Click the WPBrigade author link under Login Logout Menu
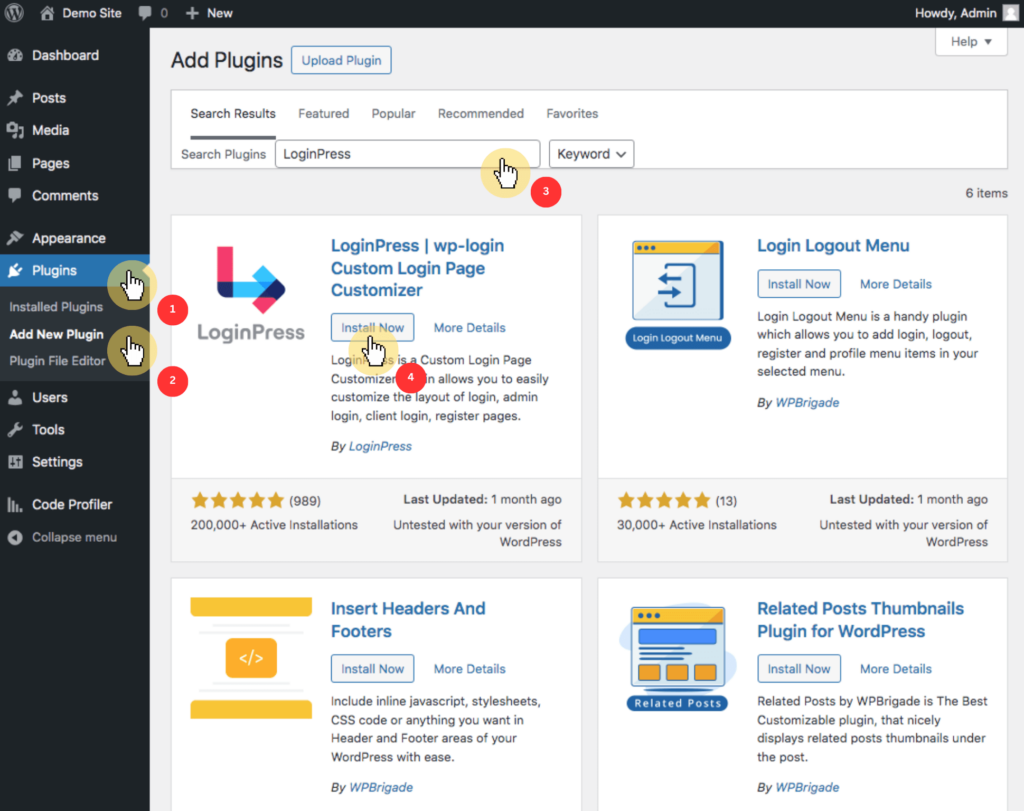This screenshot has width=1024, height=811. click(x=807, y=402)
